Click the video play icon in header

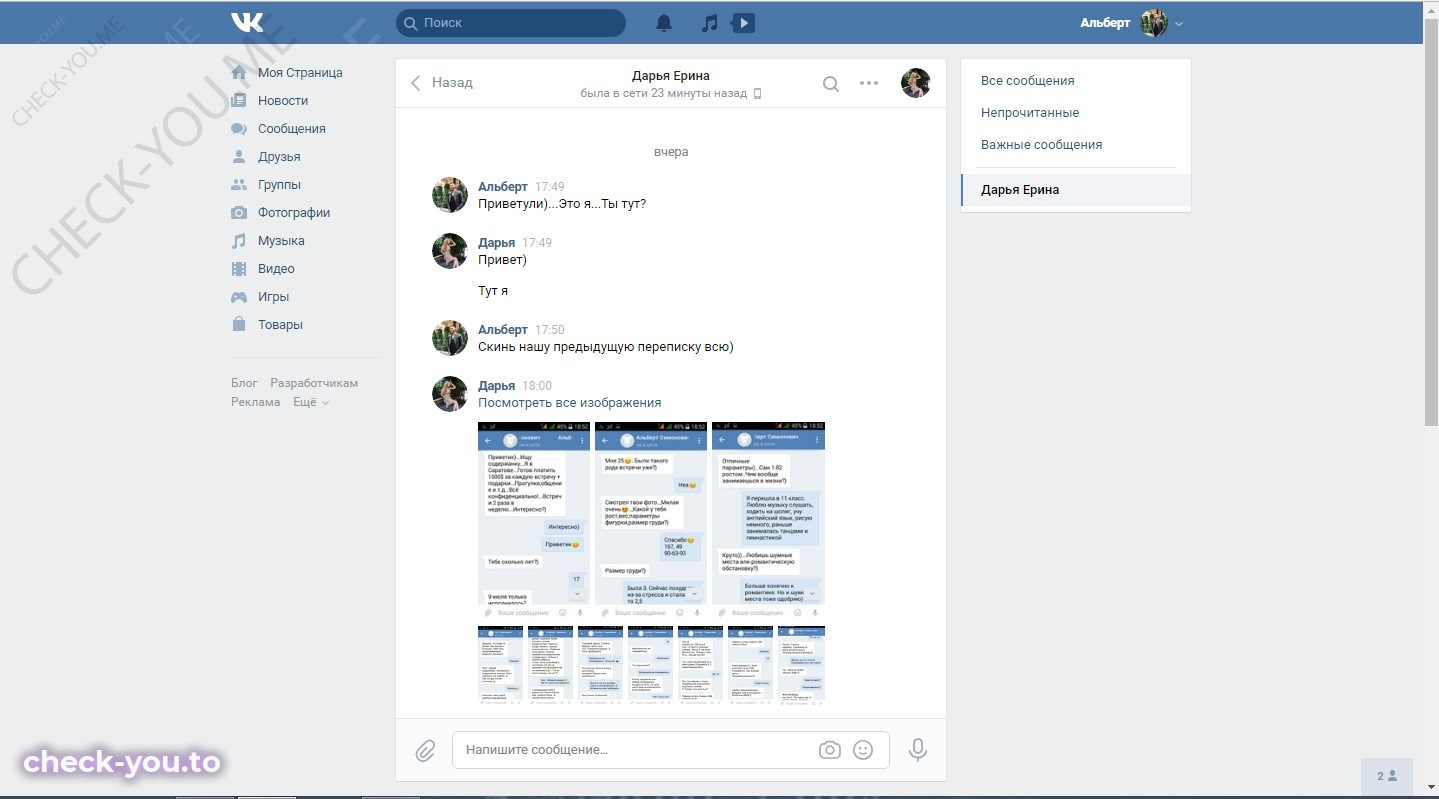coord(743,23)
